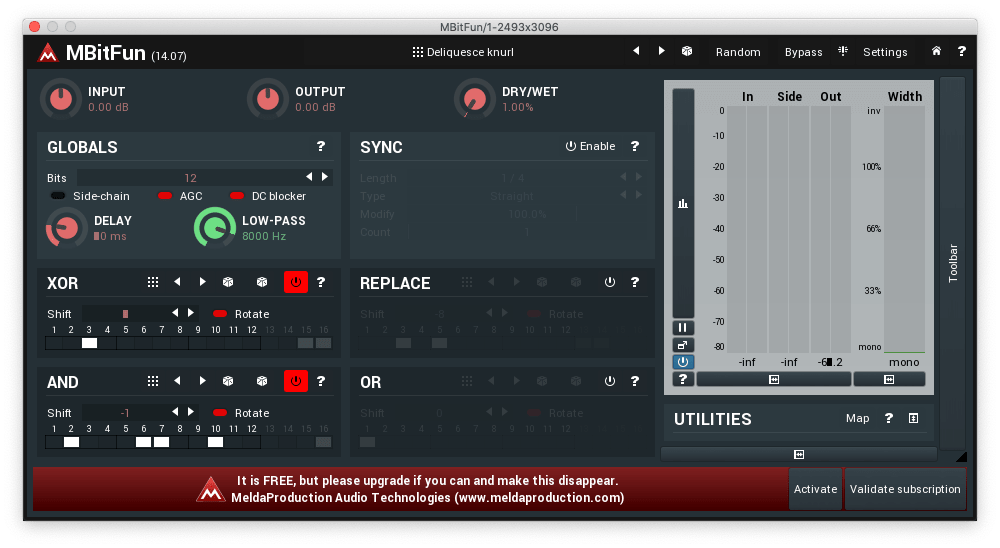Click XOR second dice randomize icon
The height and width of the screenshot is (548, 1000).
point(261,282)
